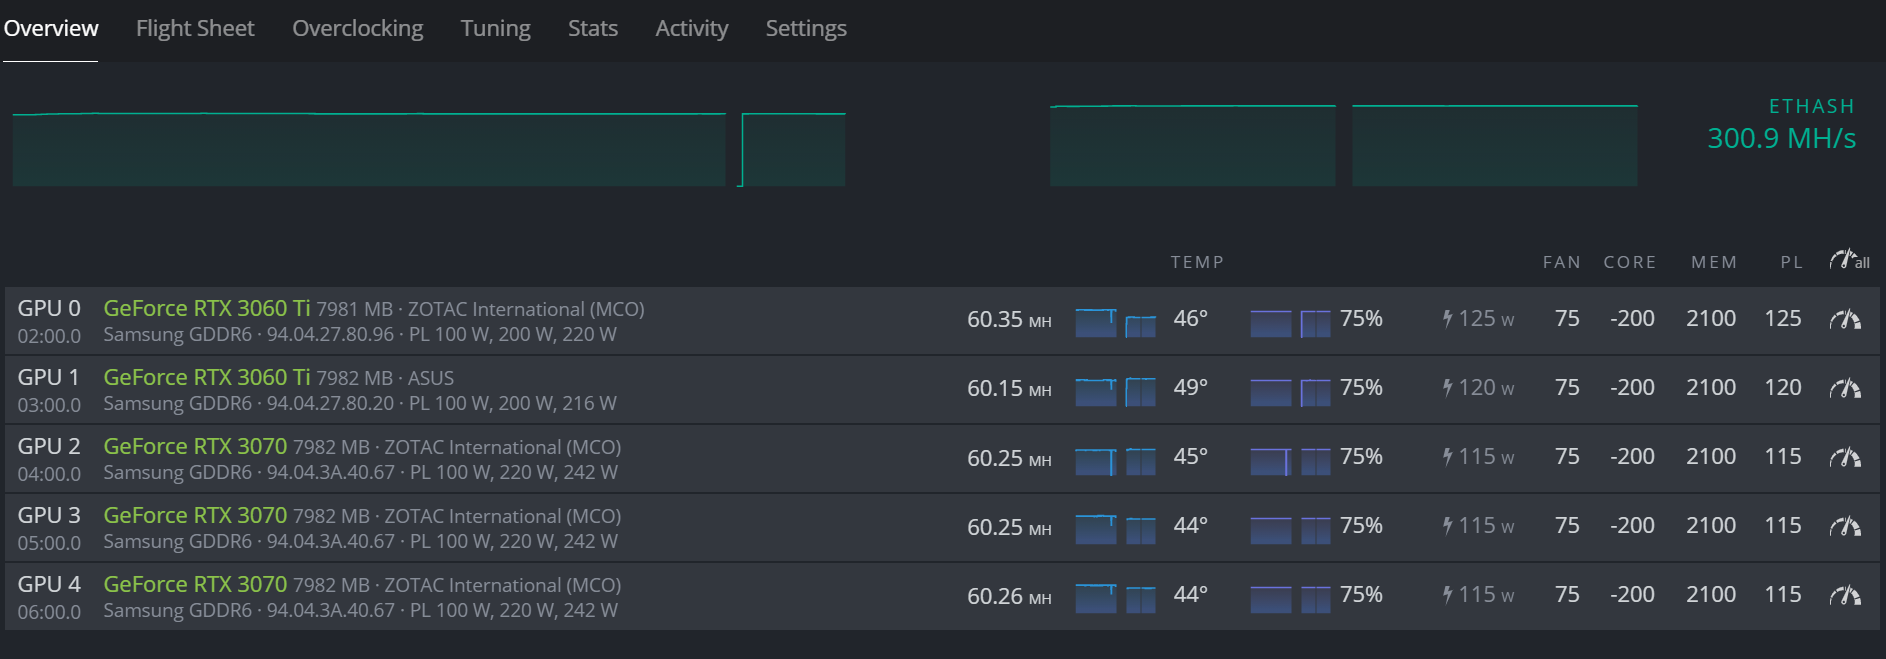Open the Flight Sheet tab
Screen dimensions: 1886x659
click(195, 28)
